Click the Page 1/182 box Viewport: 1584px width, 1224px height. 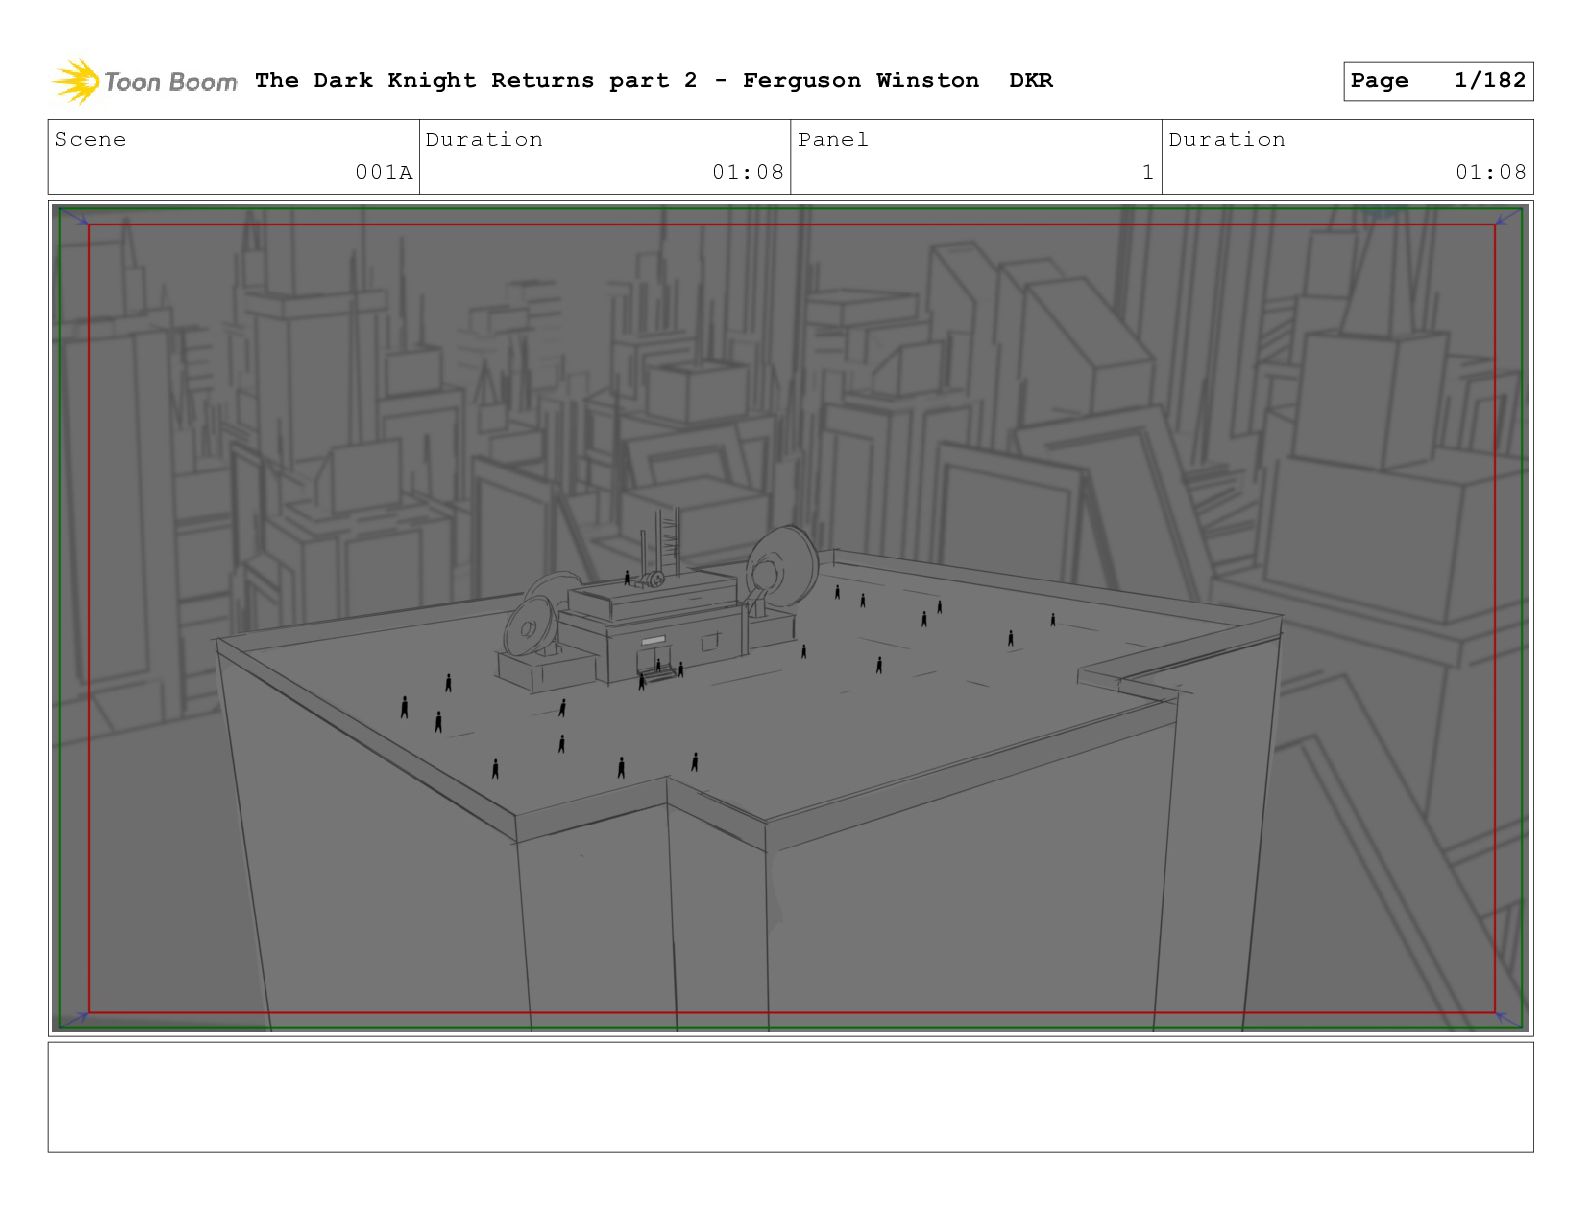1438,81
